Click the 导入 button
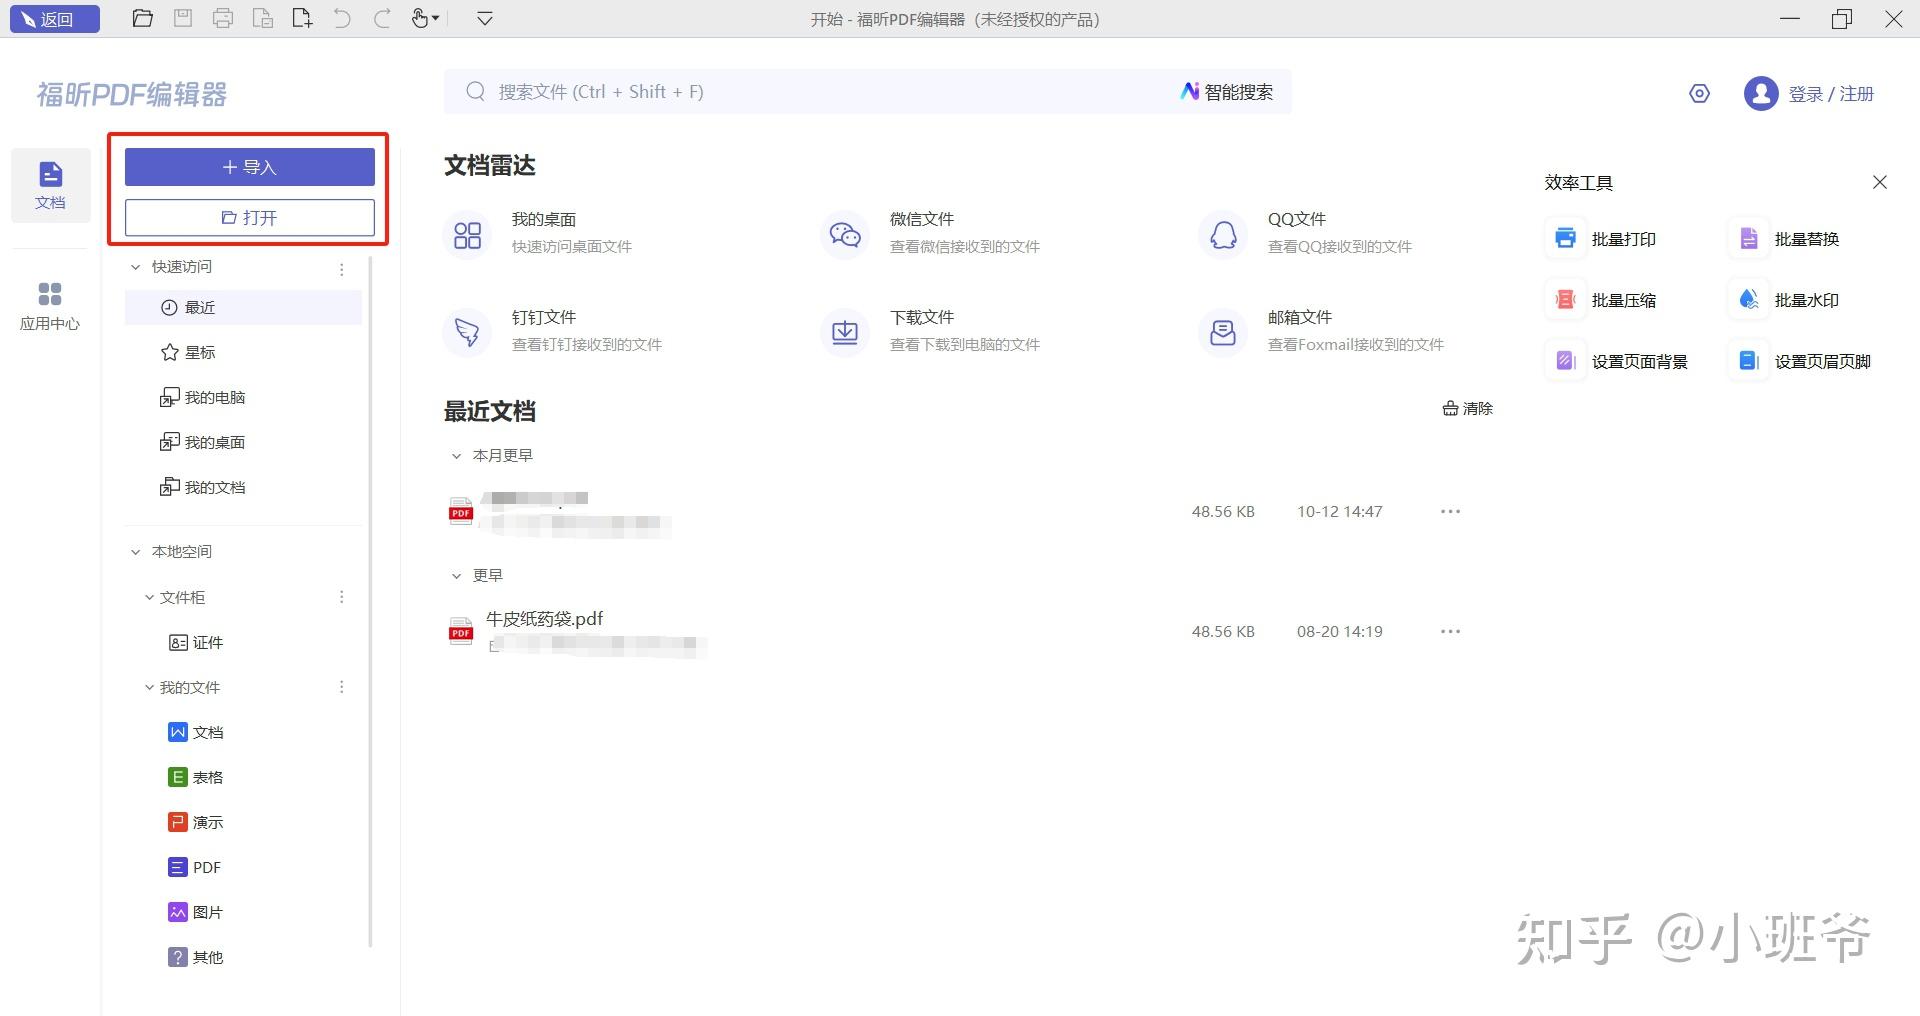 [249, 166]
